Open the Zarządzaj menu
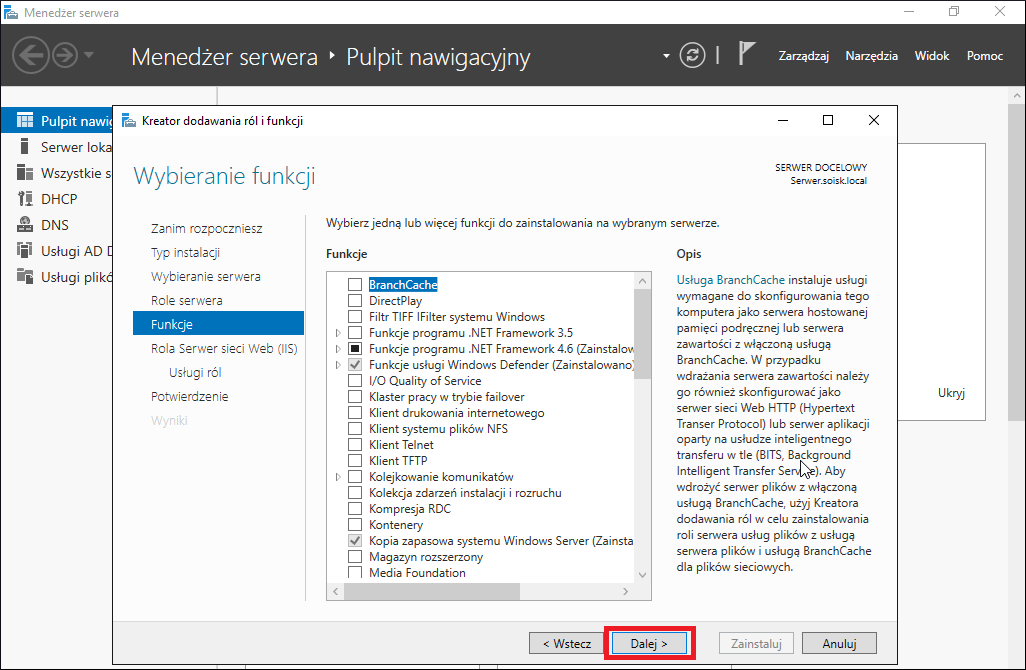This screenshot has height=670, width=1026. [x=804, y=56]
